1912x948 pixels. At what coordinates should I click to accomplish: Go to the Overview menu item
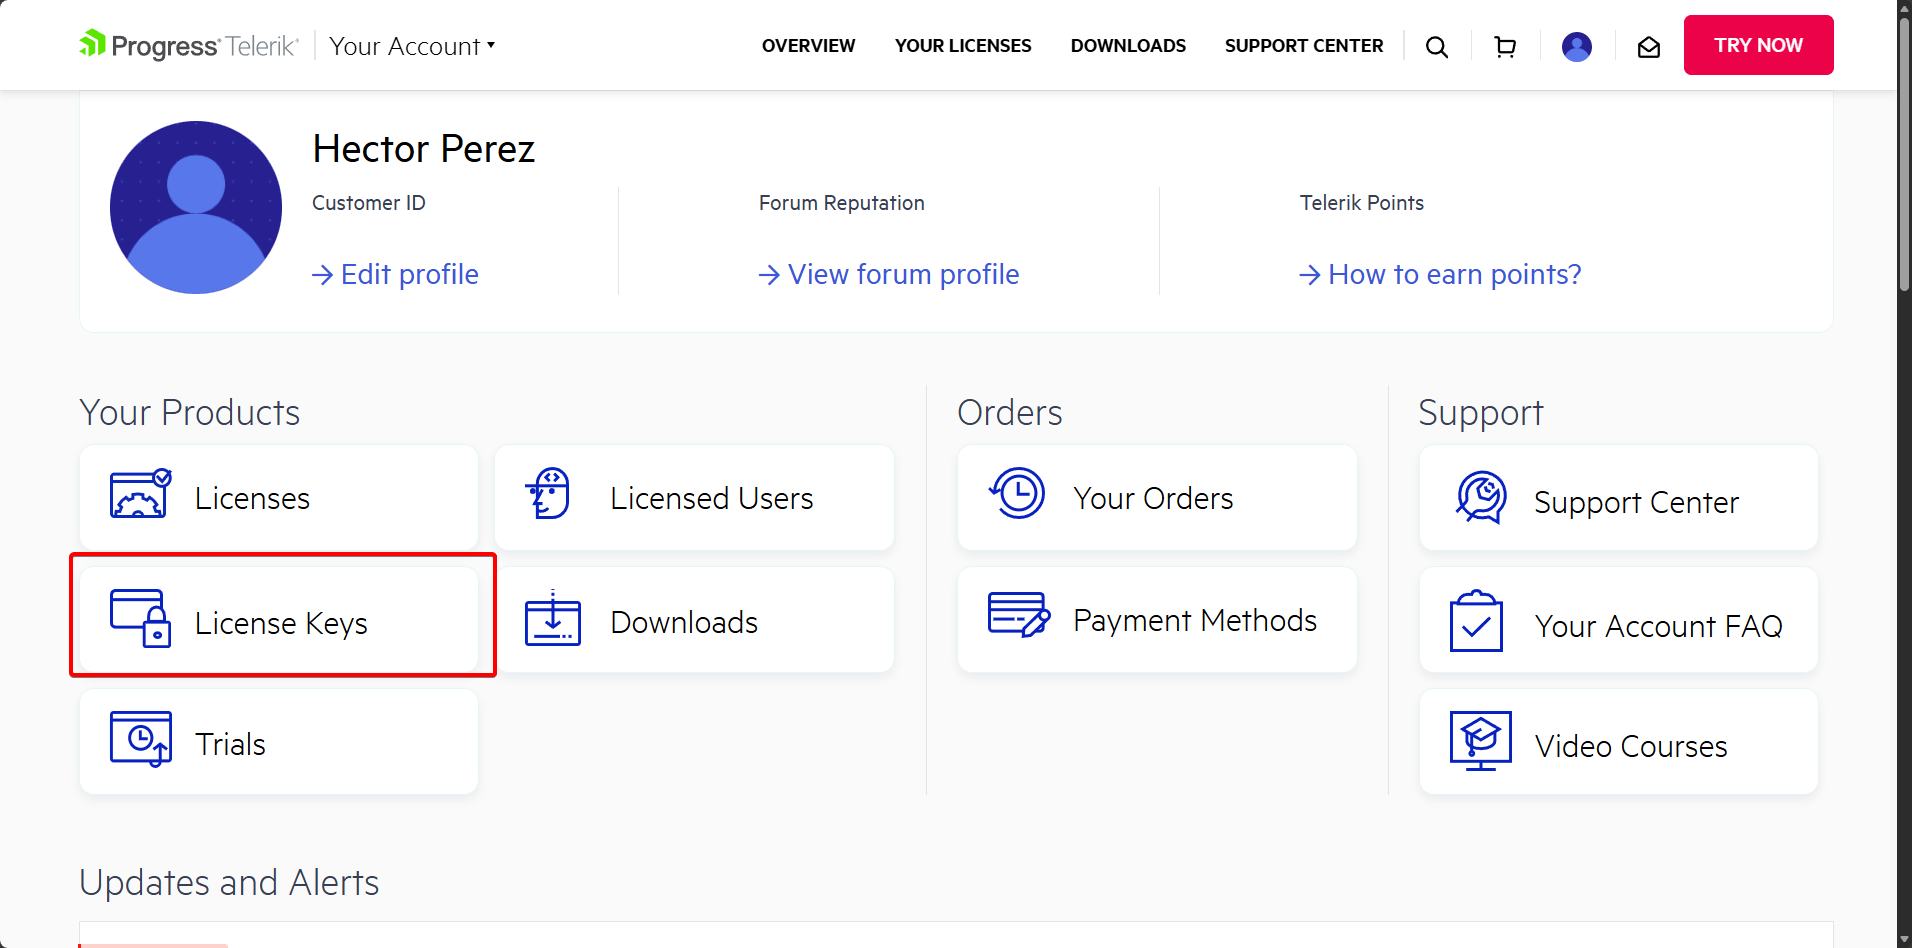pyautogui.click(x=808, y=46)
